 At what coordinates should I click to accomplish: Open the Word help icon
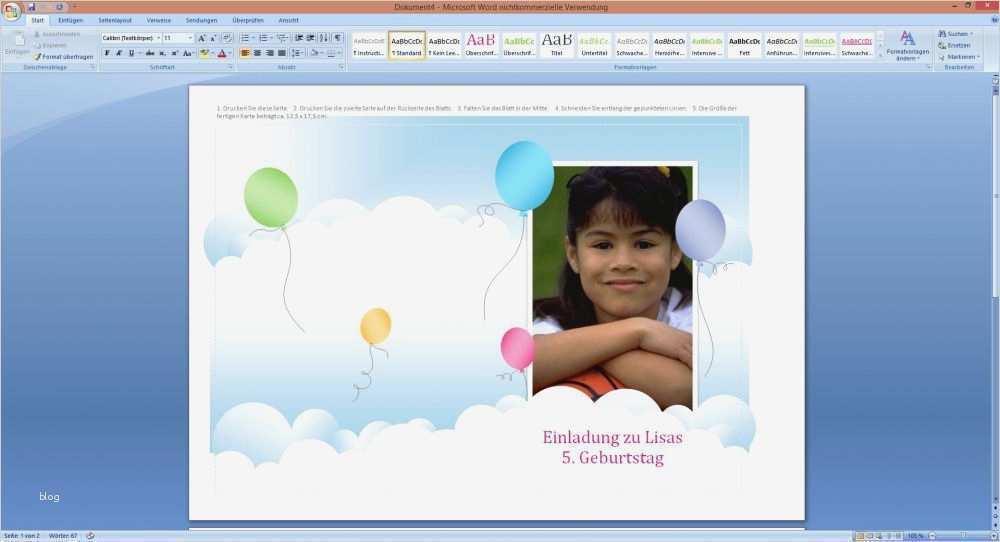coord(994,20)
